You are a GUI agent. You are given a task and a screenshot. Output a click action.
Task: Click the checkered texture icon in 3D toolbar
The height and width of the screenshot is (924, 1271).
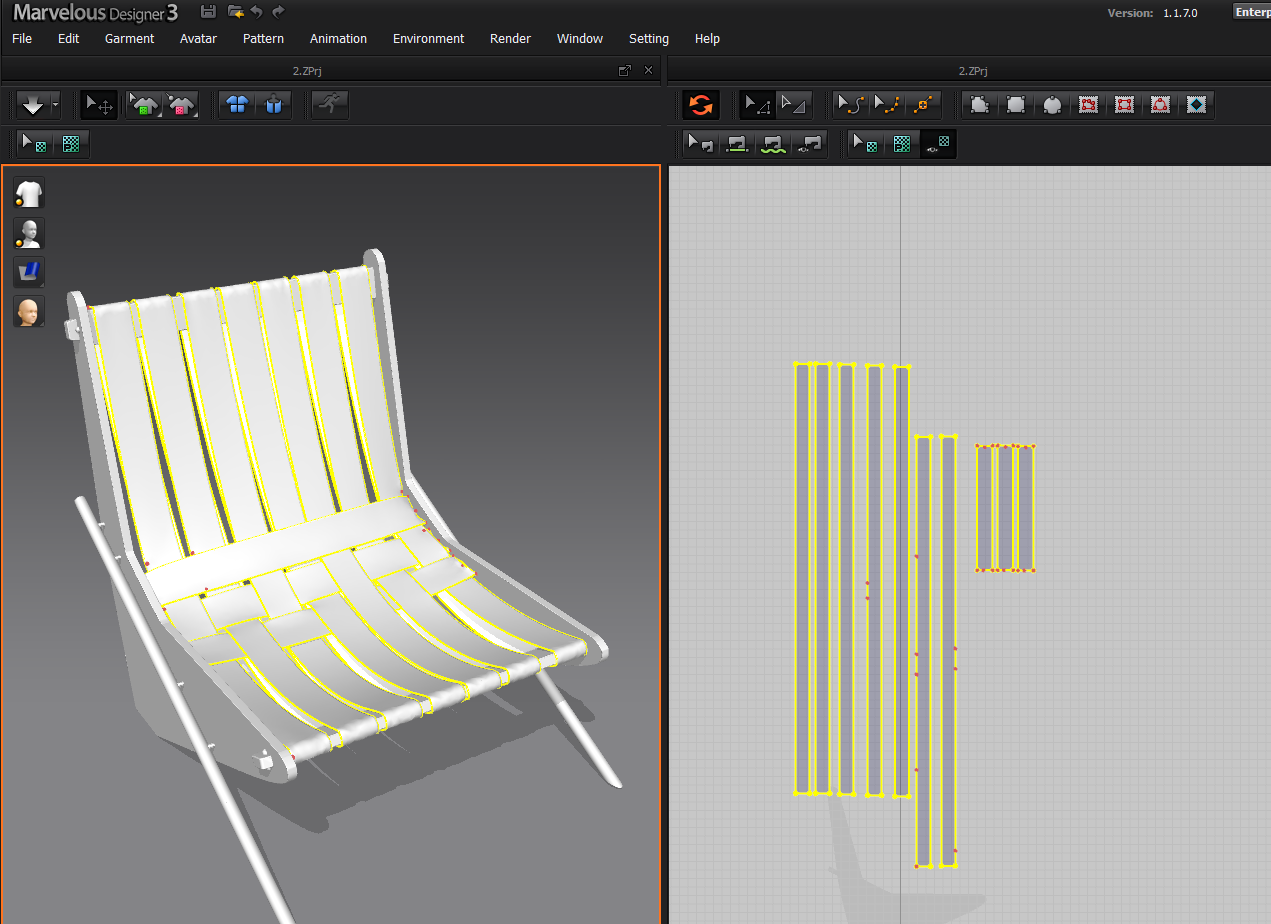tap(71, 144)
